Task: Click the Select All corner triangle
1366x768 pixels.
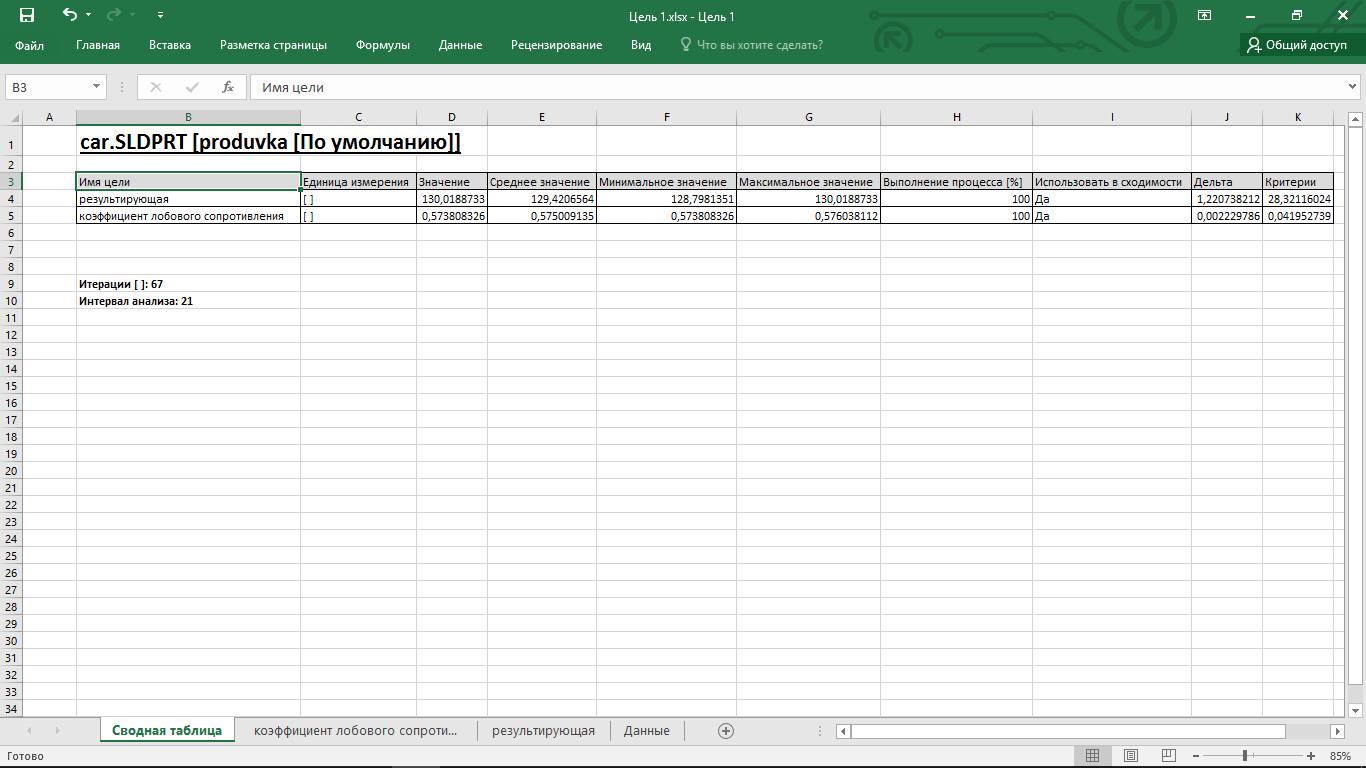Action: tap(13, 118)
